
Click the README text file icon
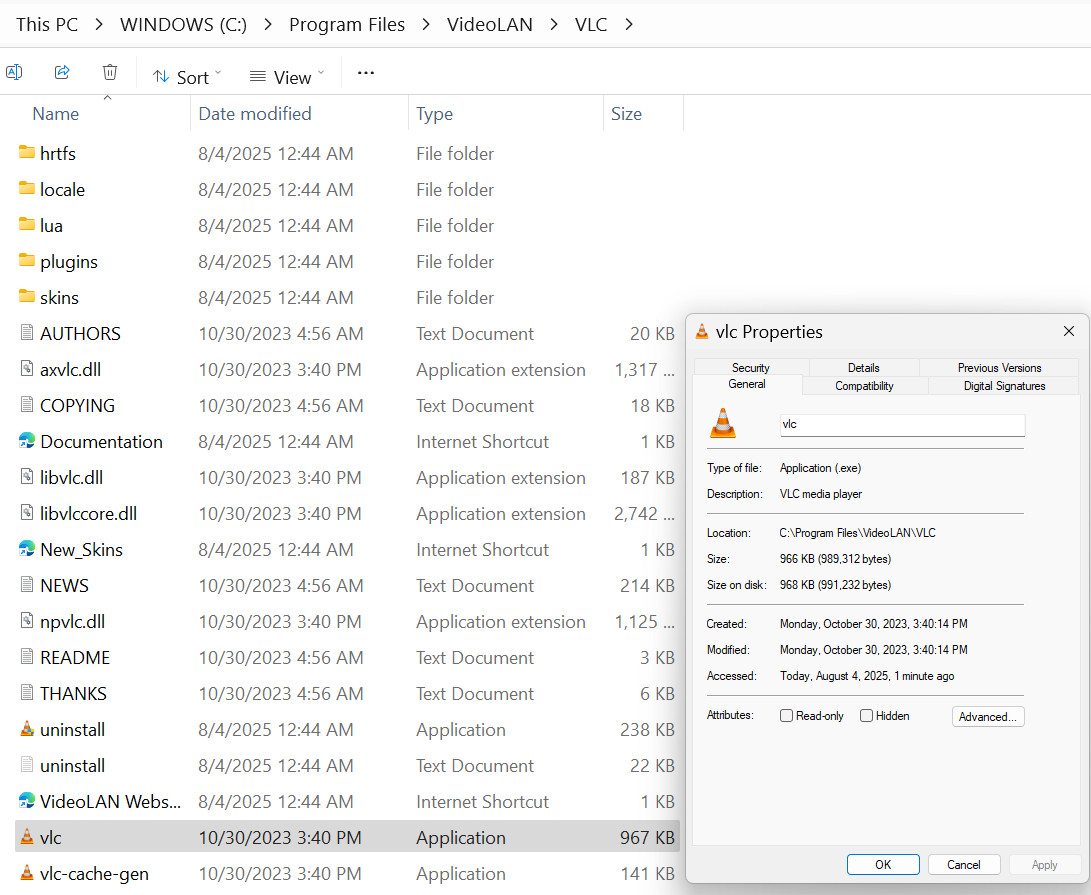coord(26,658)
